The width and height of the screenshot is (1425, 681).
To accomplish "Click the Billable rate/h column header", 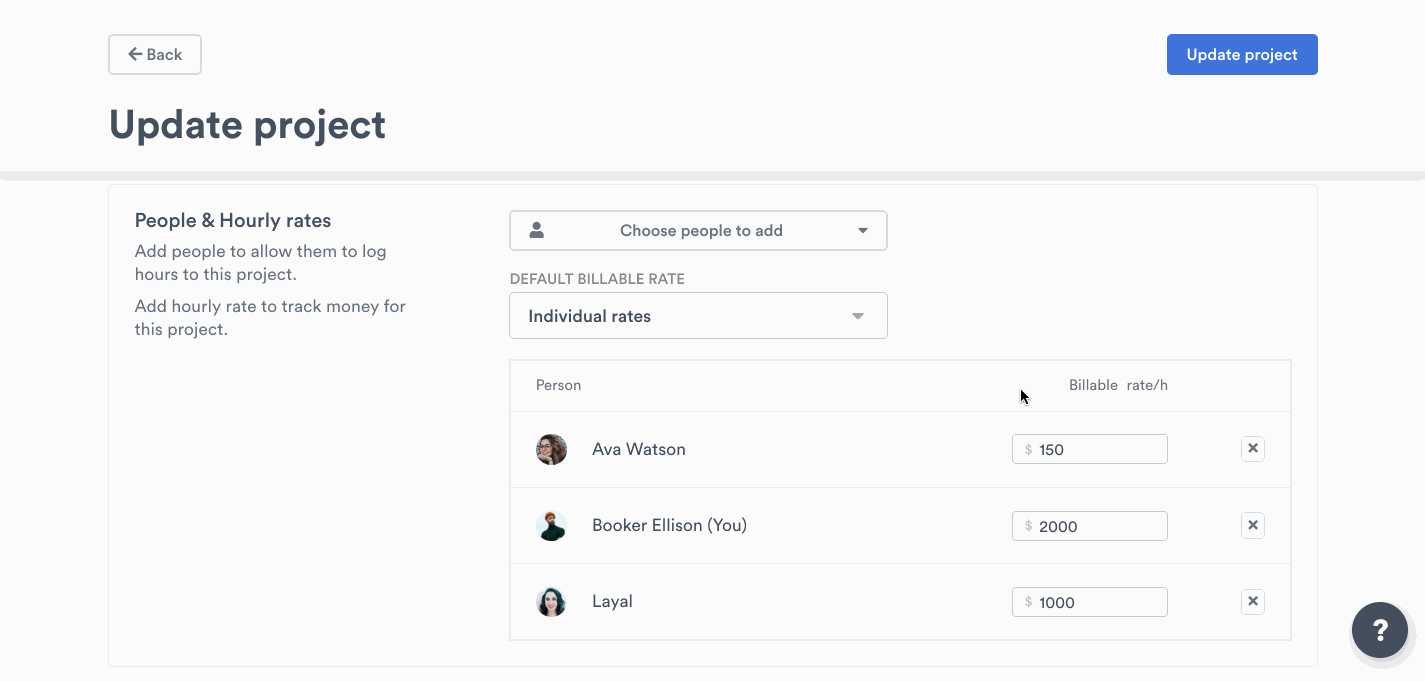I will [x=1118, y=384].
